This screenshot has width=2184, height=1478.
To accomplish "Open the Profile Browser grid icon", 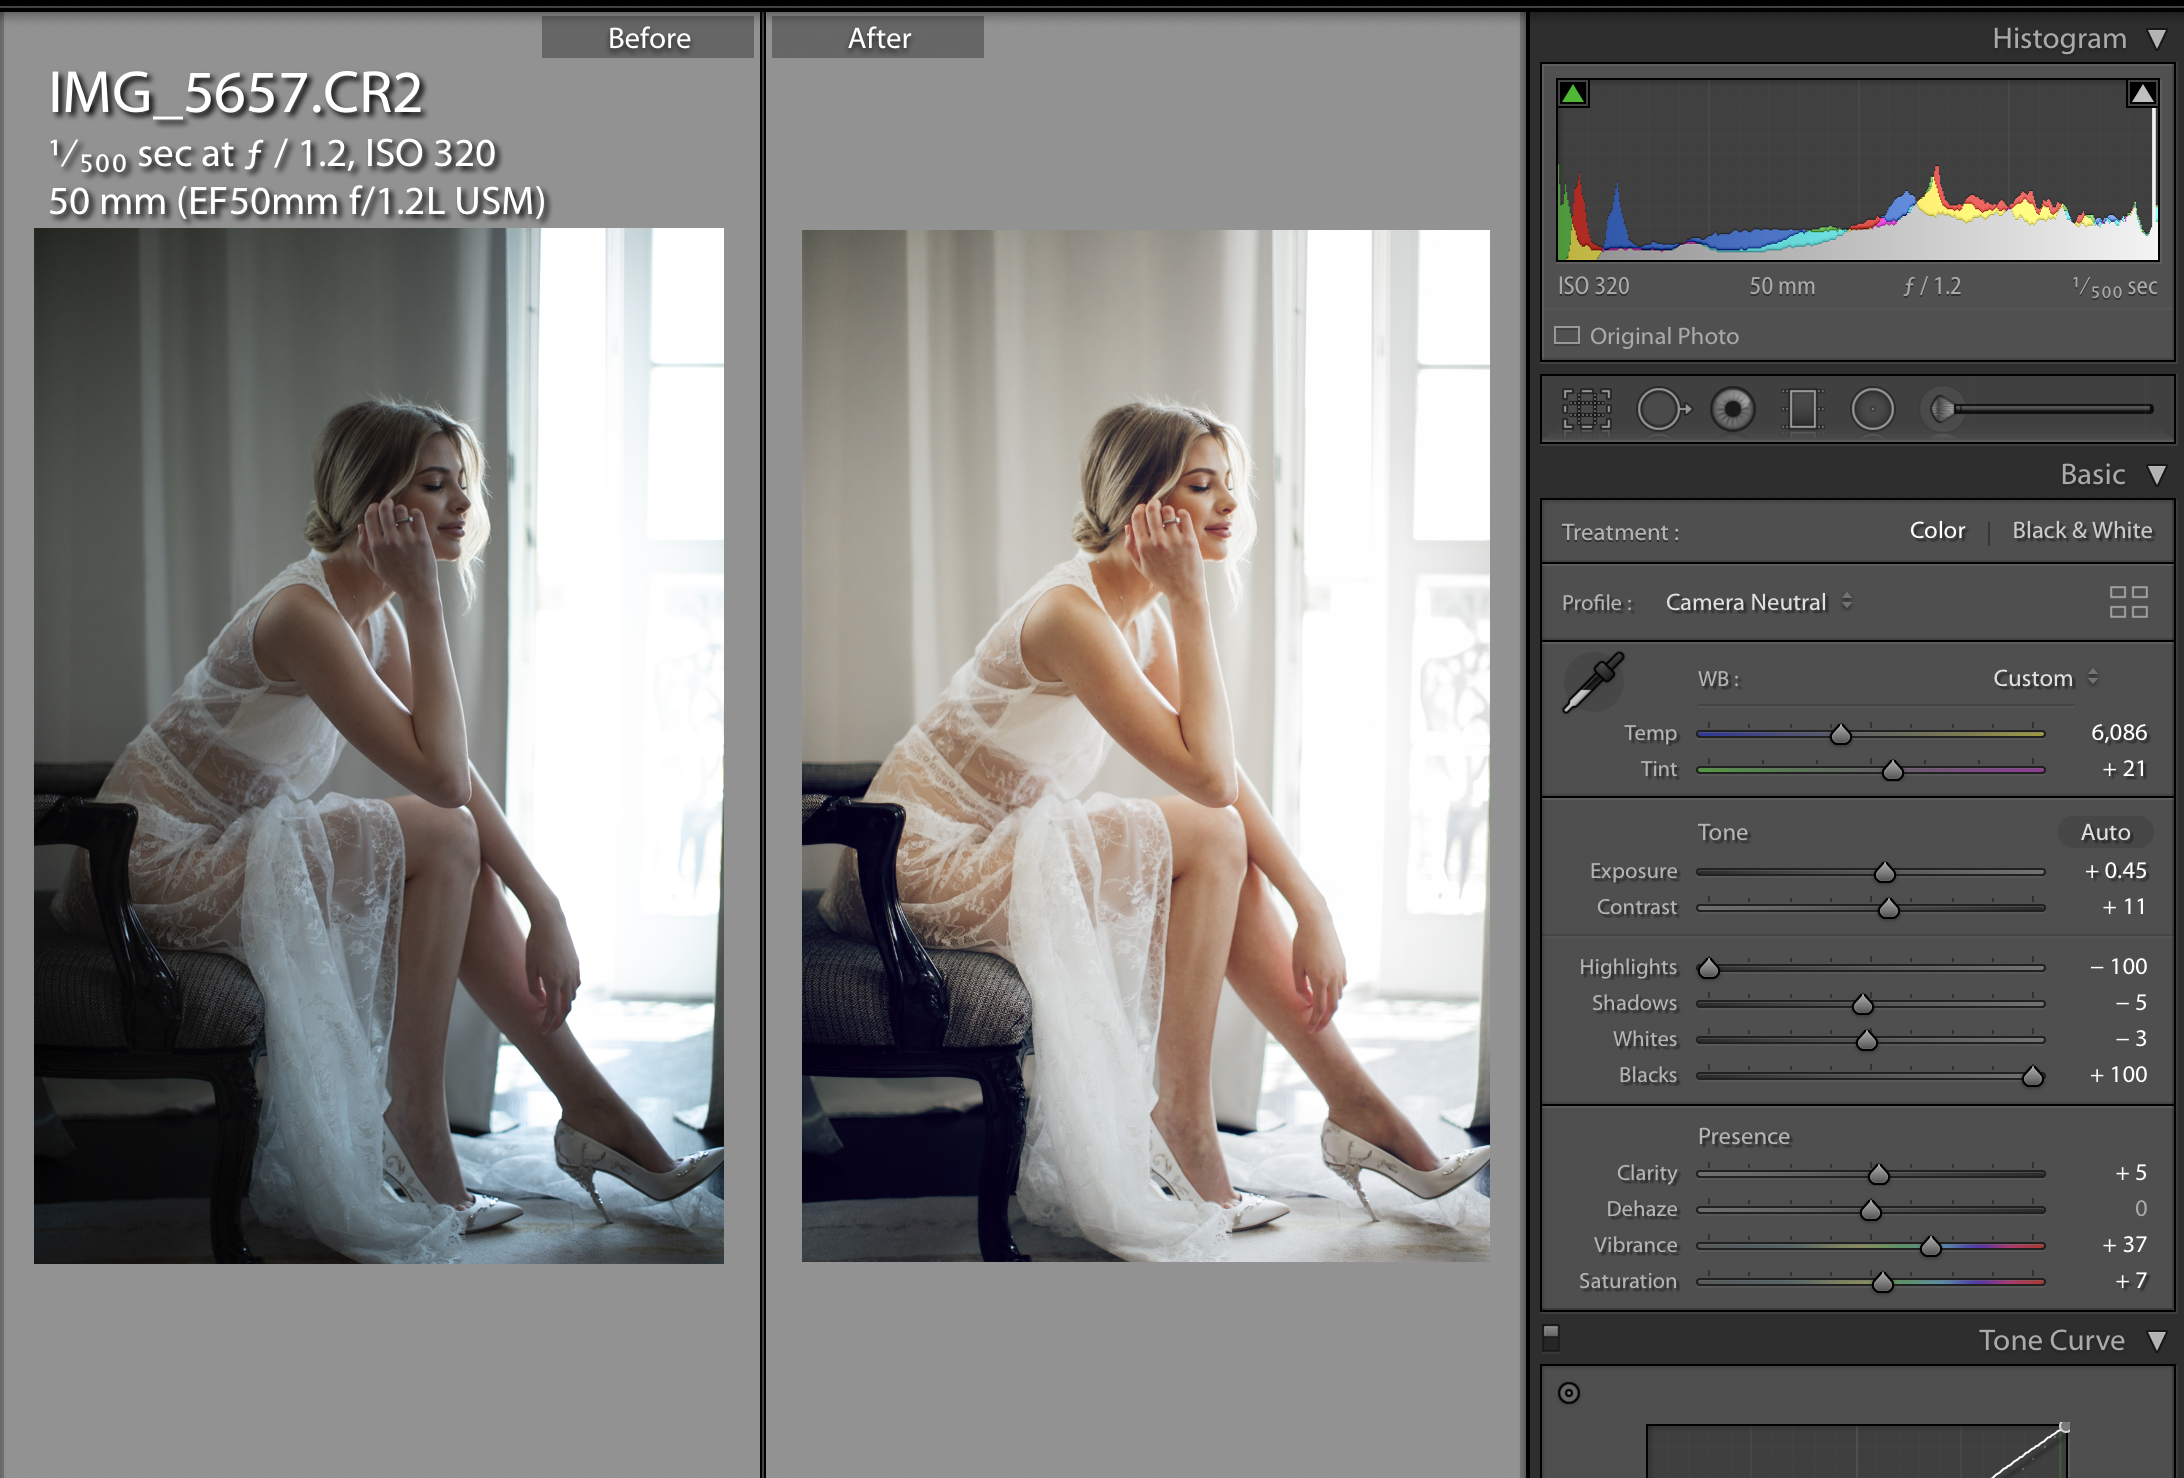I will (2128, 602).
